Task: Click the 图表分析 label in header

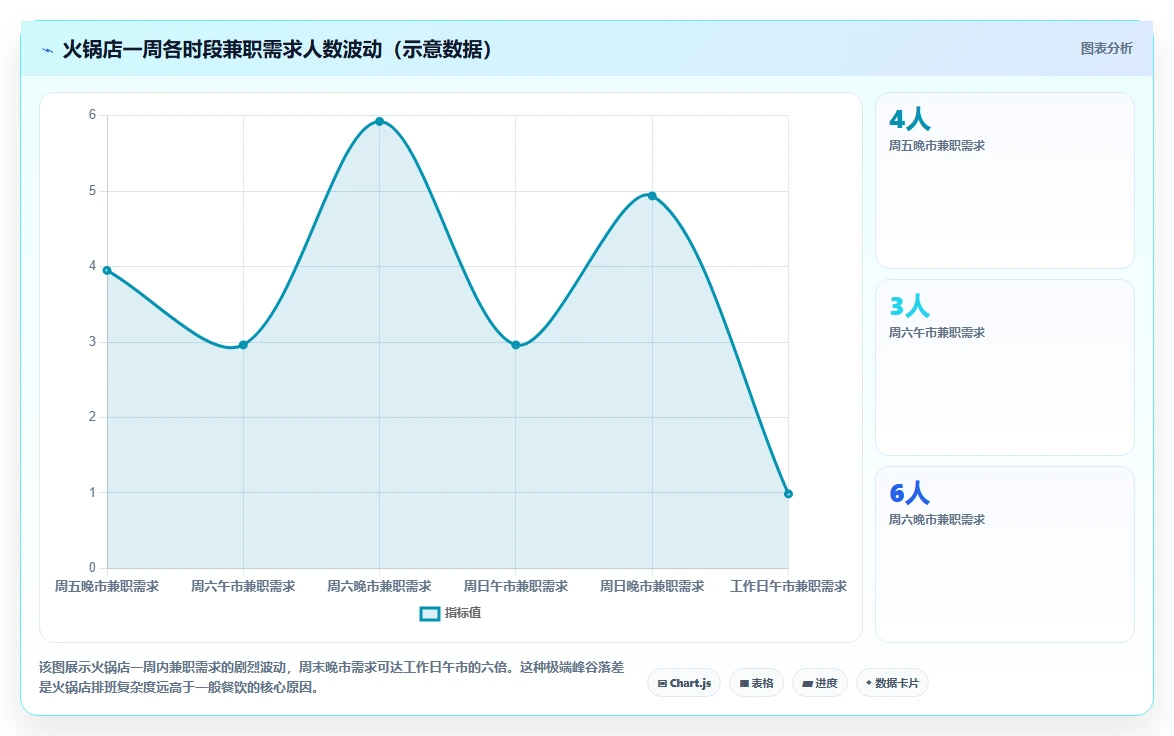Action: 1106,49
